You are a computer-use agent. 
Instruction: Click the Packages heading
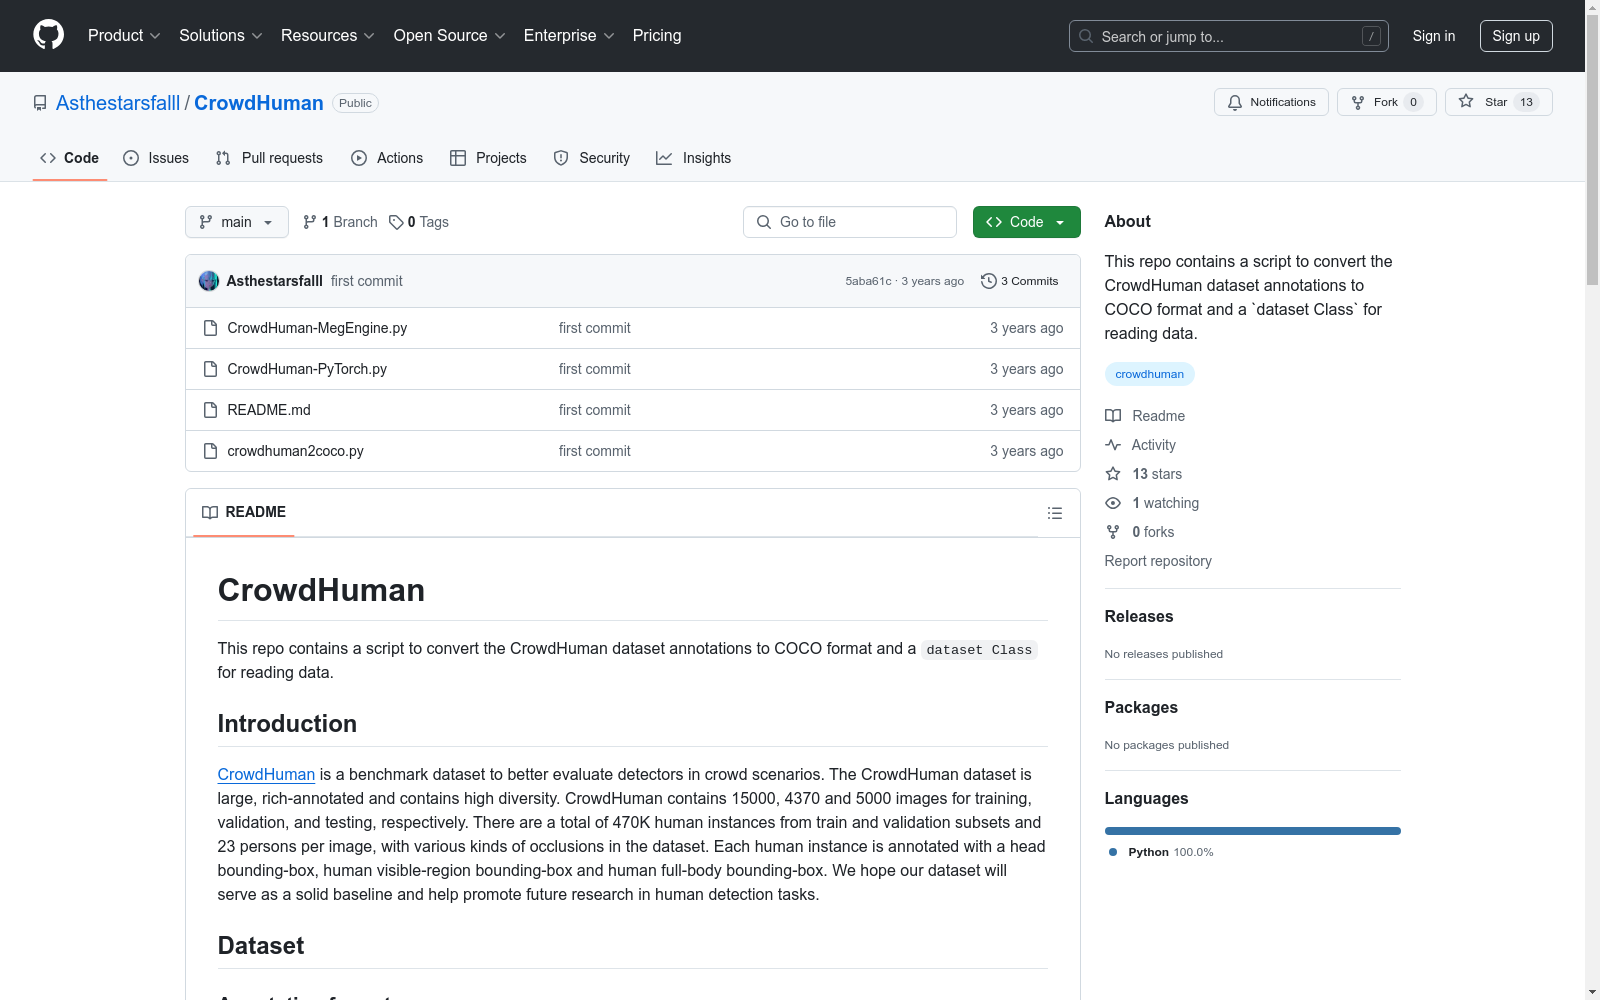pos(1141,707)
